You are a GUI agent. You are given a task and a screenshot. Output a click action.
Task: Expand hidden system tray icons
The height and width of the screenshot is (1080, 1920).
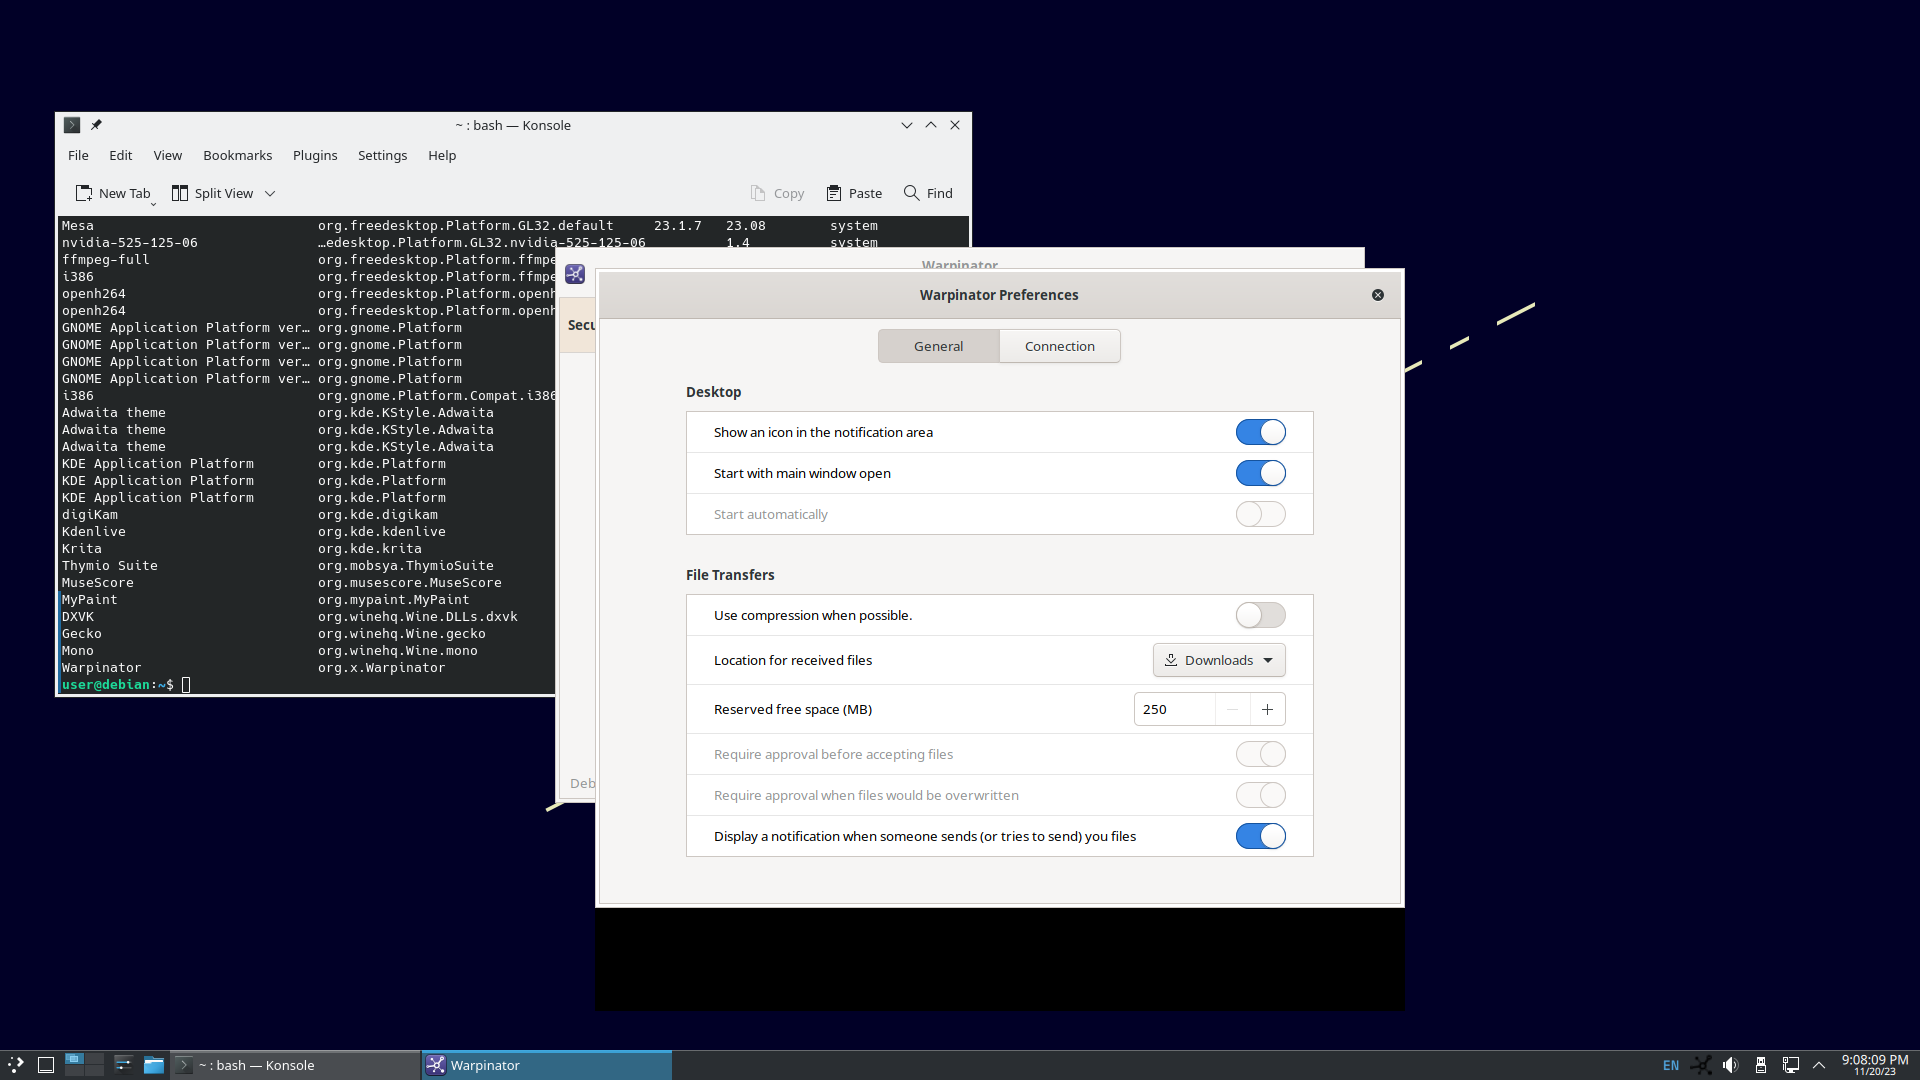1819,1065
